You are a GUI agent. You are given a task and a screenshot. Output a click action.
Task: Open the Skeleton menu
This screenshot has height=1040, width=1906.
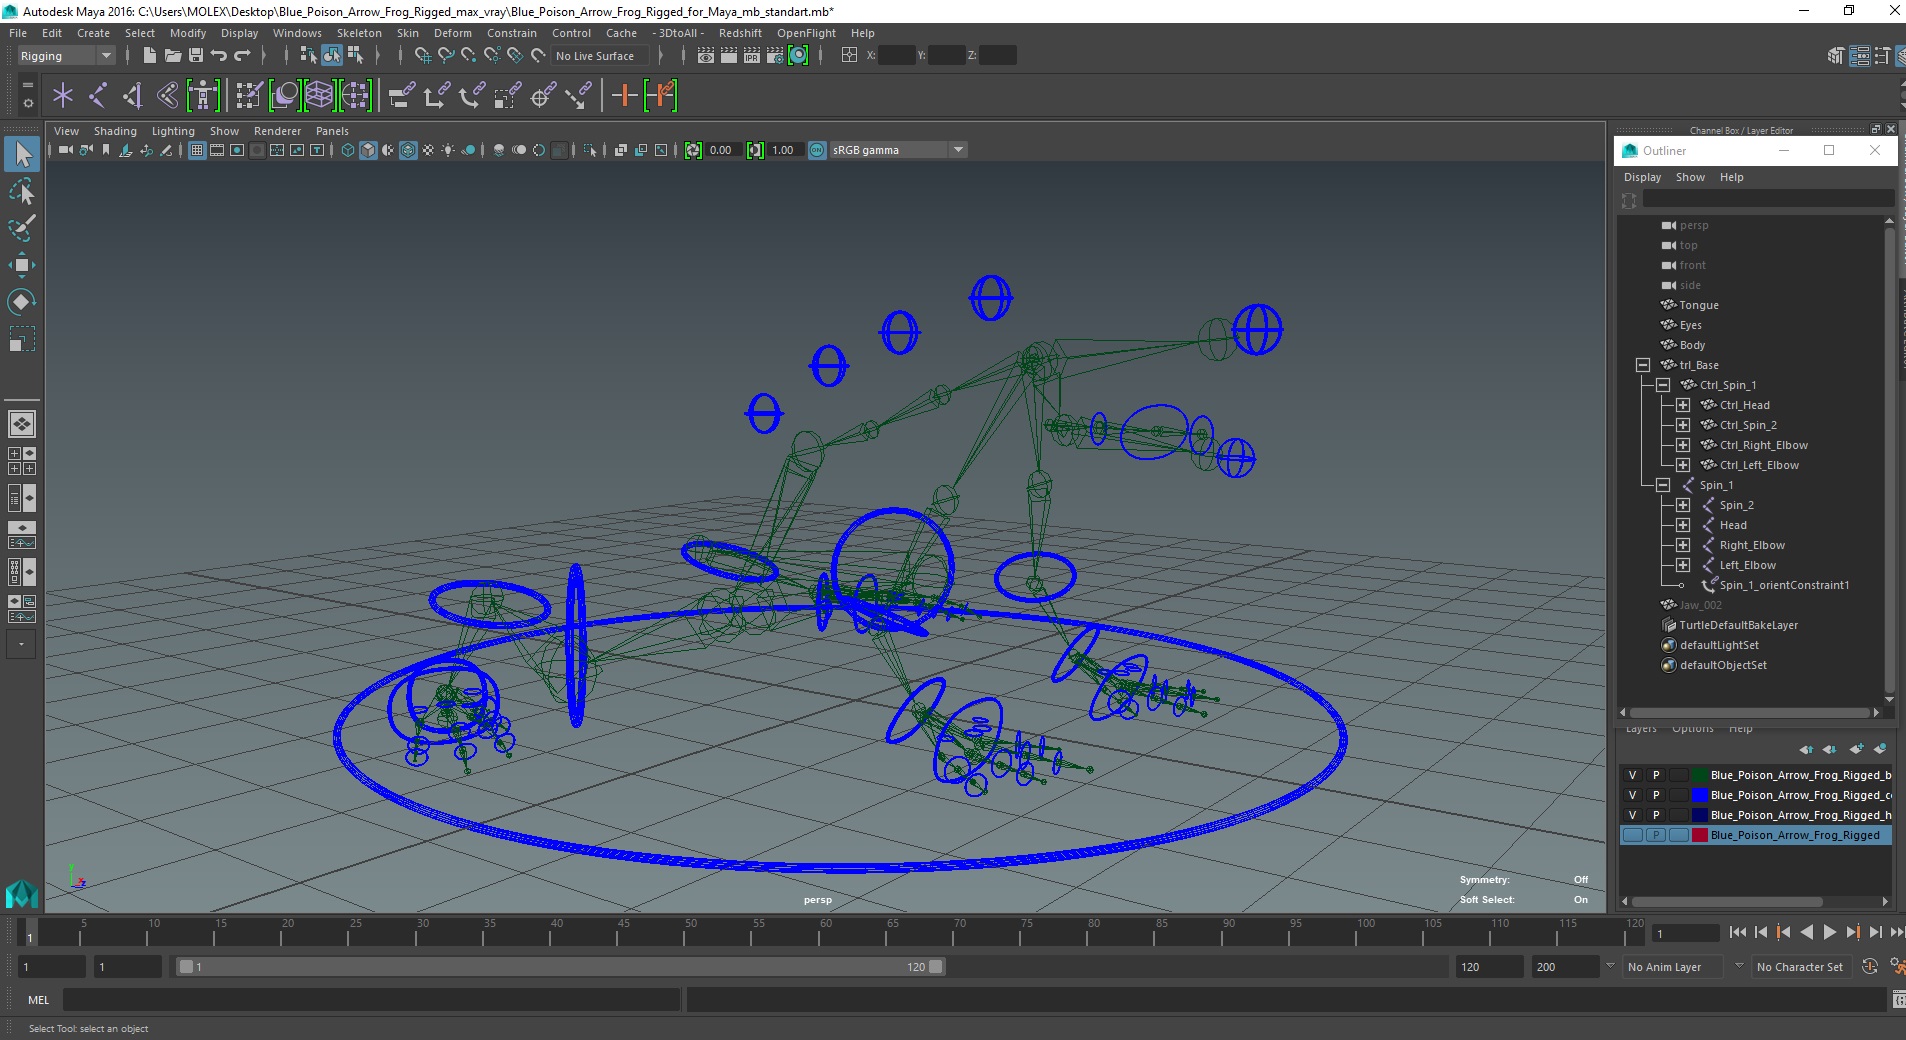point(359,33)
